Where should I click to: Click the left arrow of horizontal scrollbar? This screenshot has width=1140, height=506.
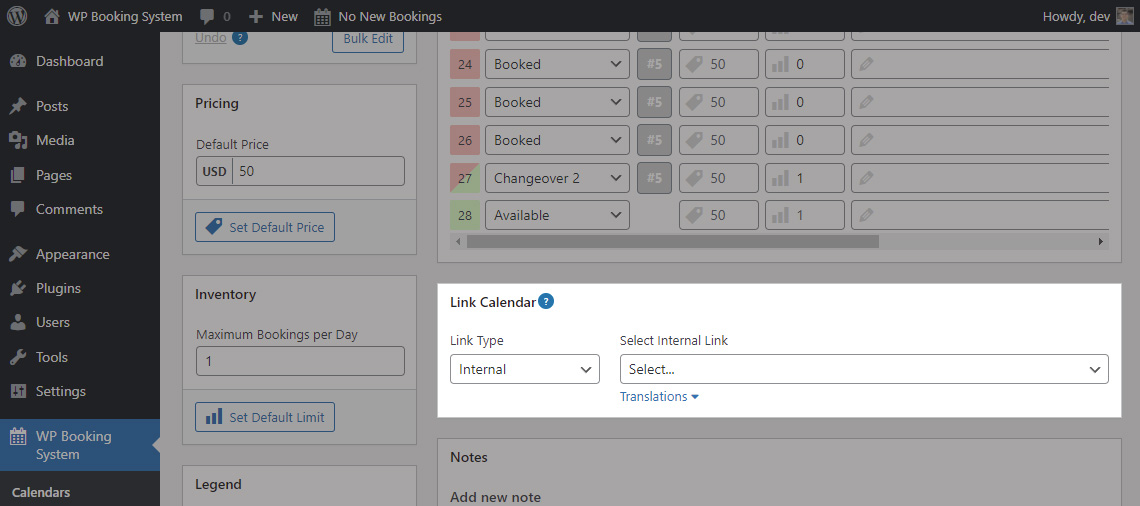tap(457, 241)
